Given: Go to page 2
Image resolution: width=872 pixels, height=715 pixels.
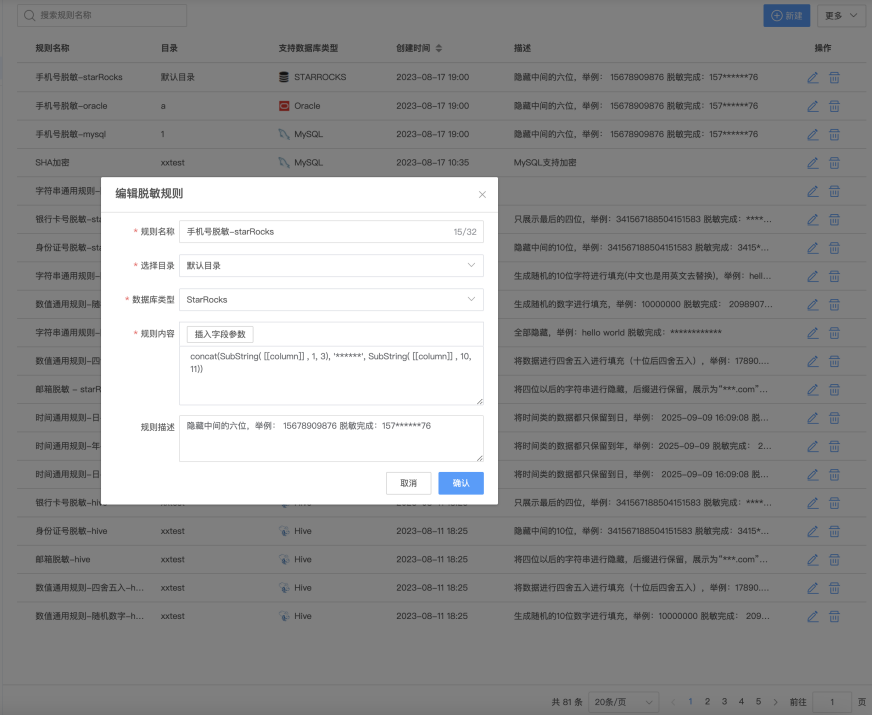Looking at the screenshot, I should pos(707,702).
